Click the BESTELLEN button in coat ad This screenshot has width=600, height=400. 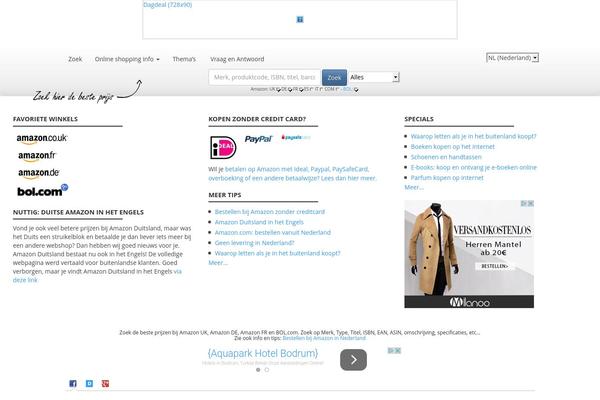point(495,266)
